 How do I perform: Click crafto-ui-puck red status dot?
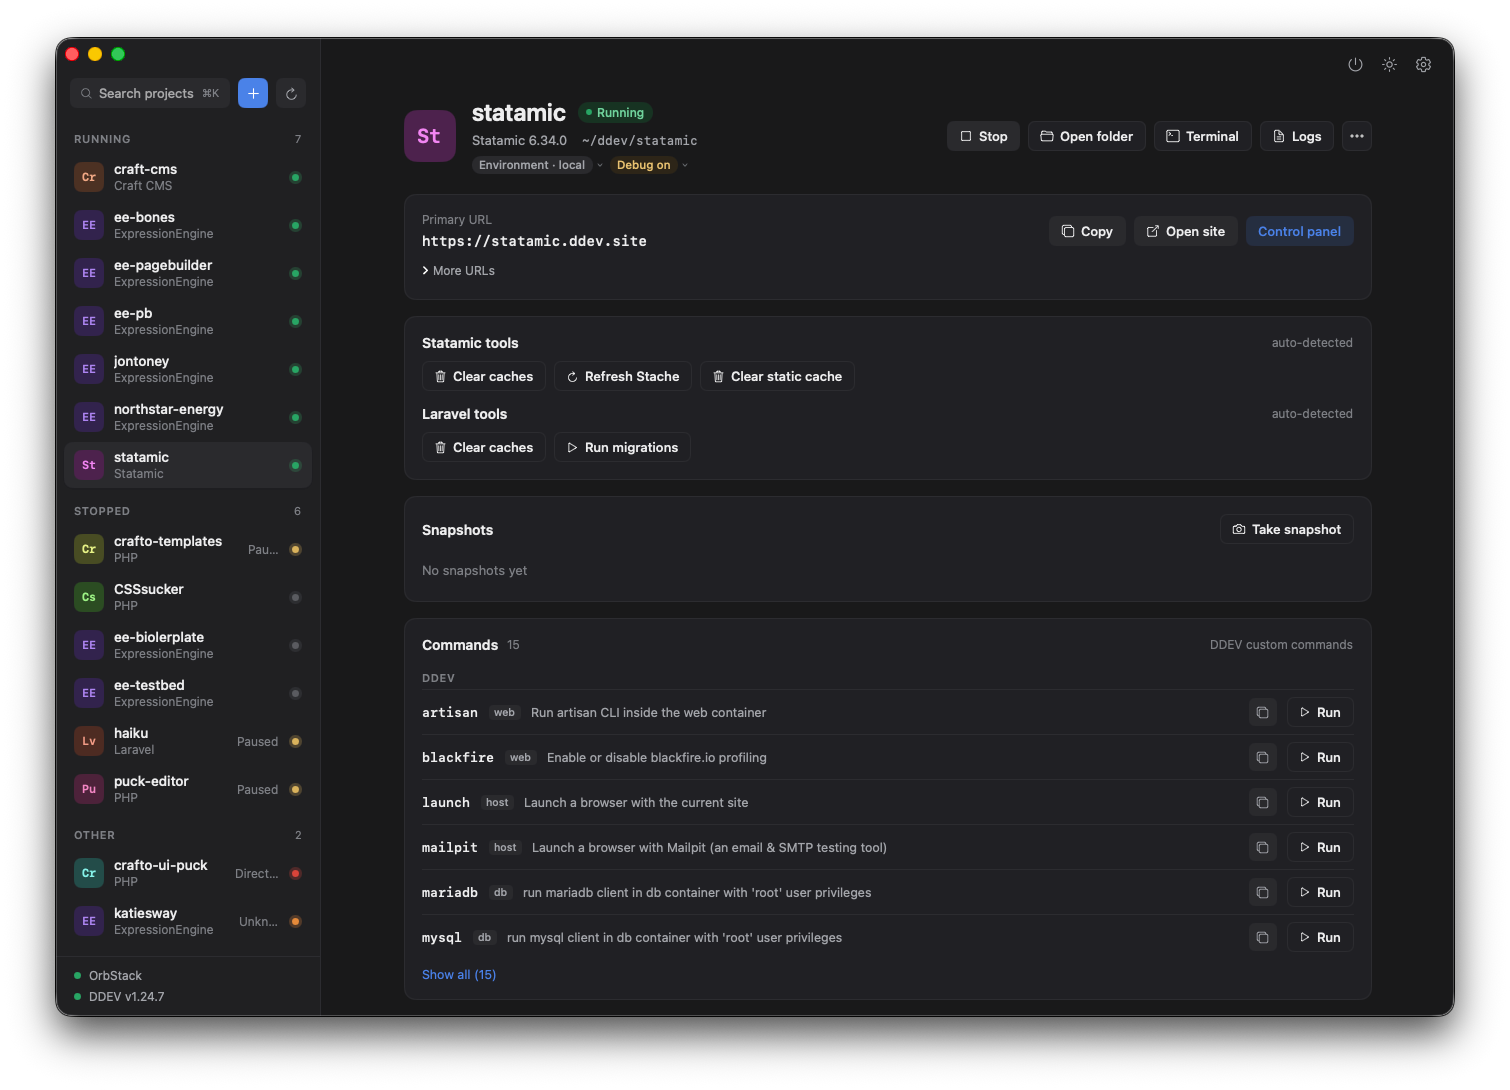coord(295,873)
